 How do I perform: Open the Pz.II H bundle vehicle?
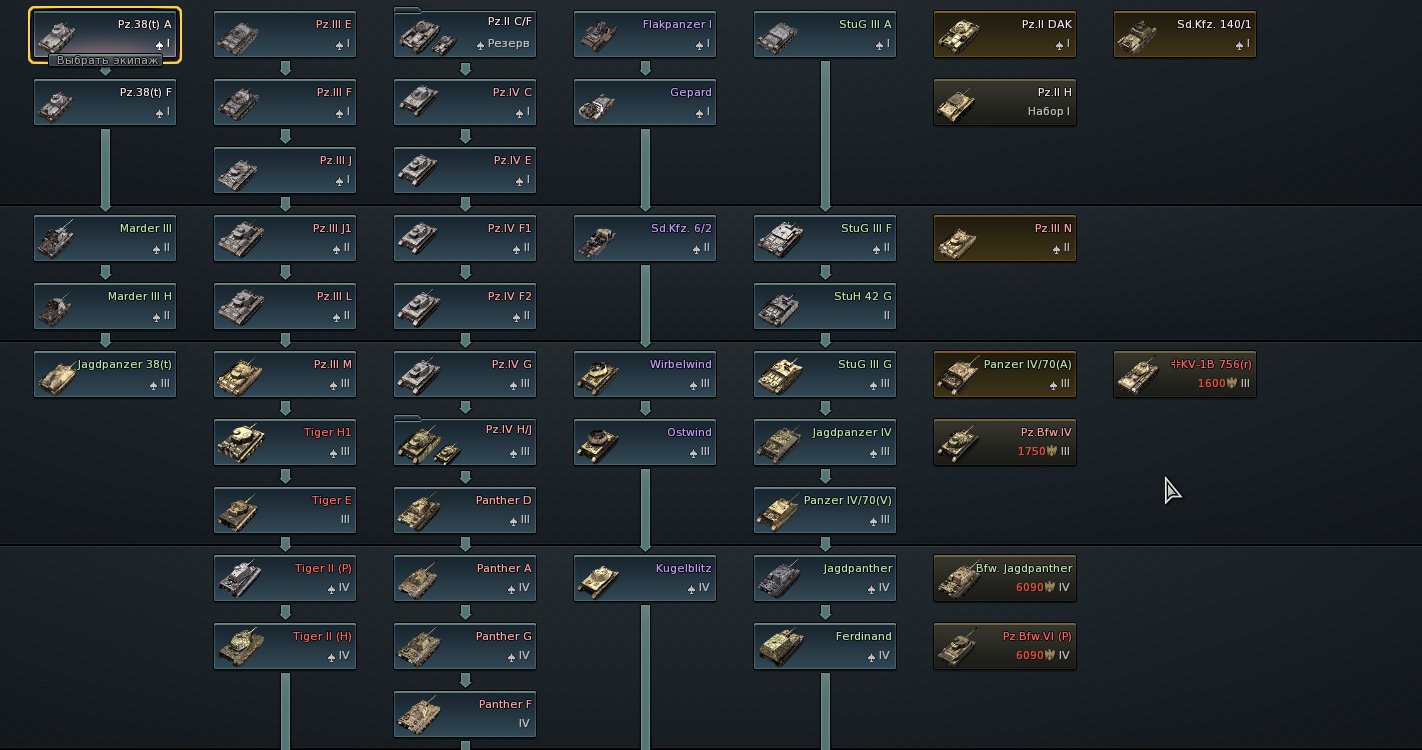(1005, 102)
